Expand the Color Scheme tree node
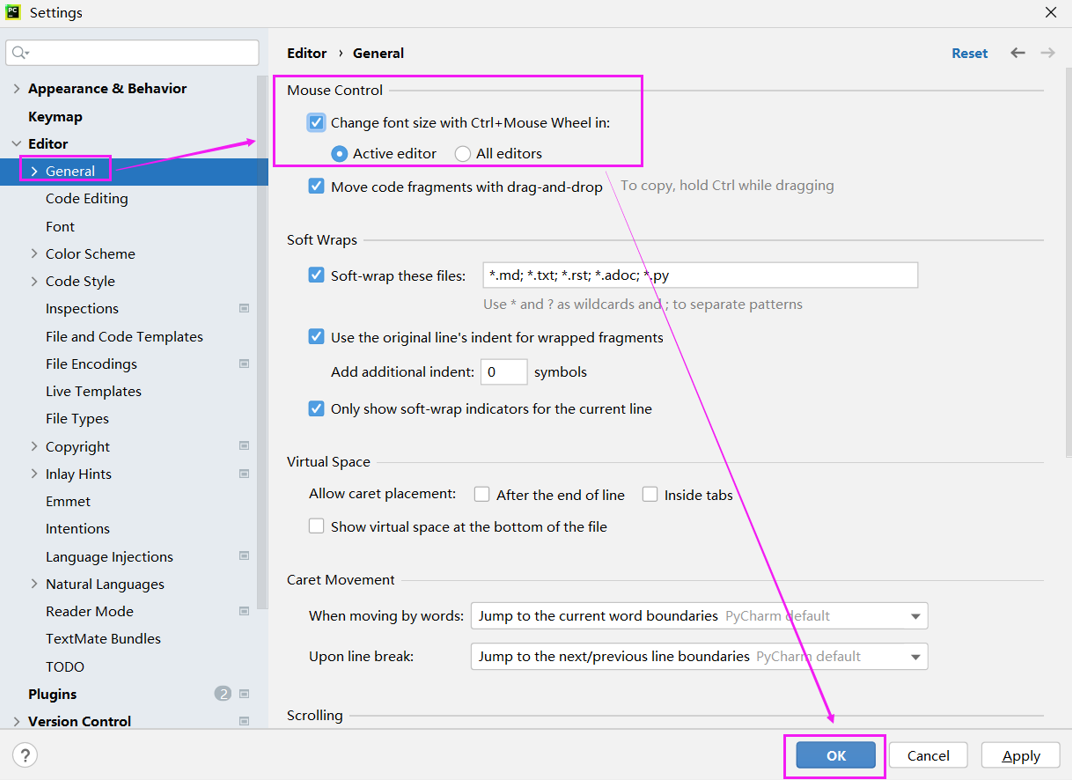 tap(35, 254)
